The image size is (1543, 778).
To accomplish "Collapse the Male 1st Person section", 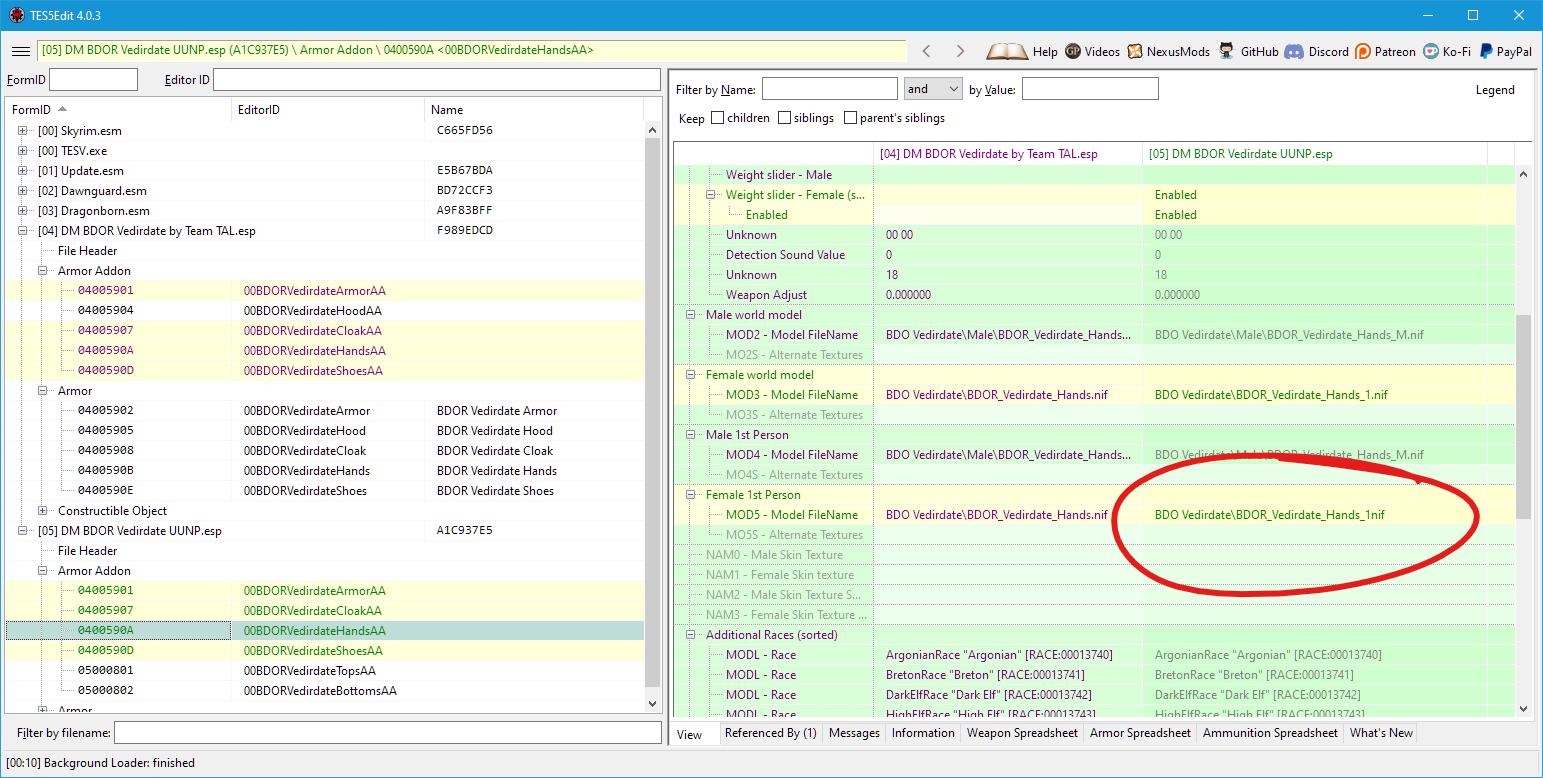I will tap(691, 435).
